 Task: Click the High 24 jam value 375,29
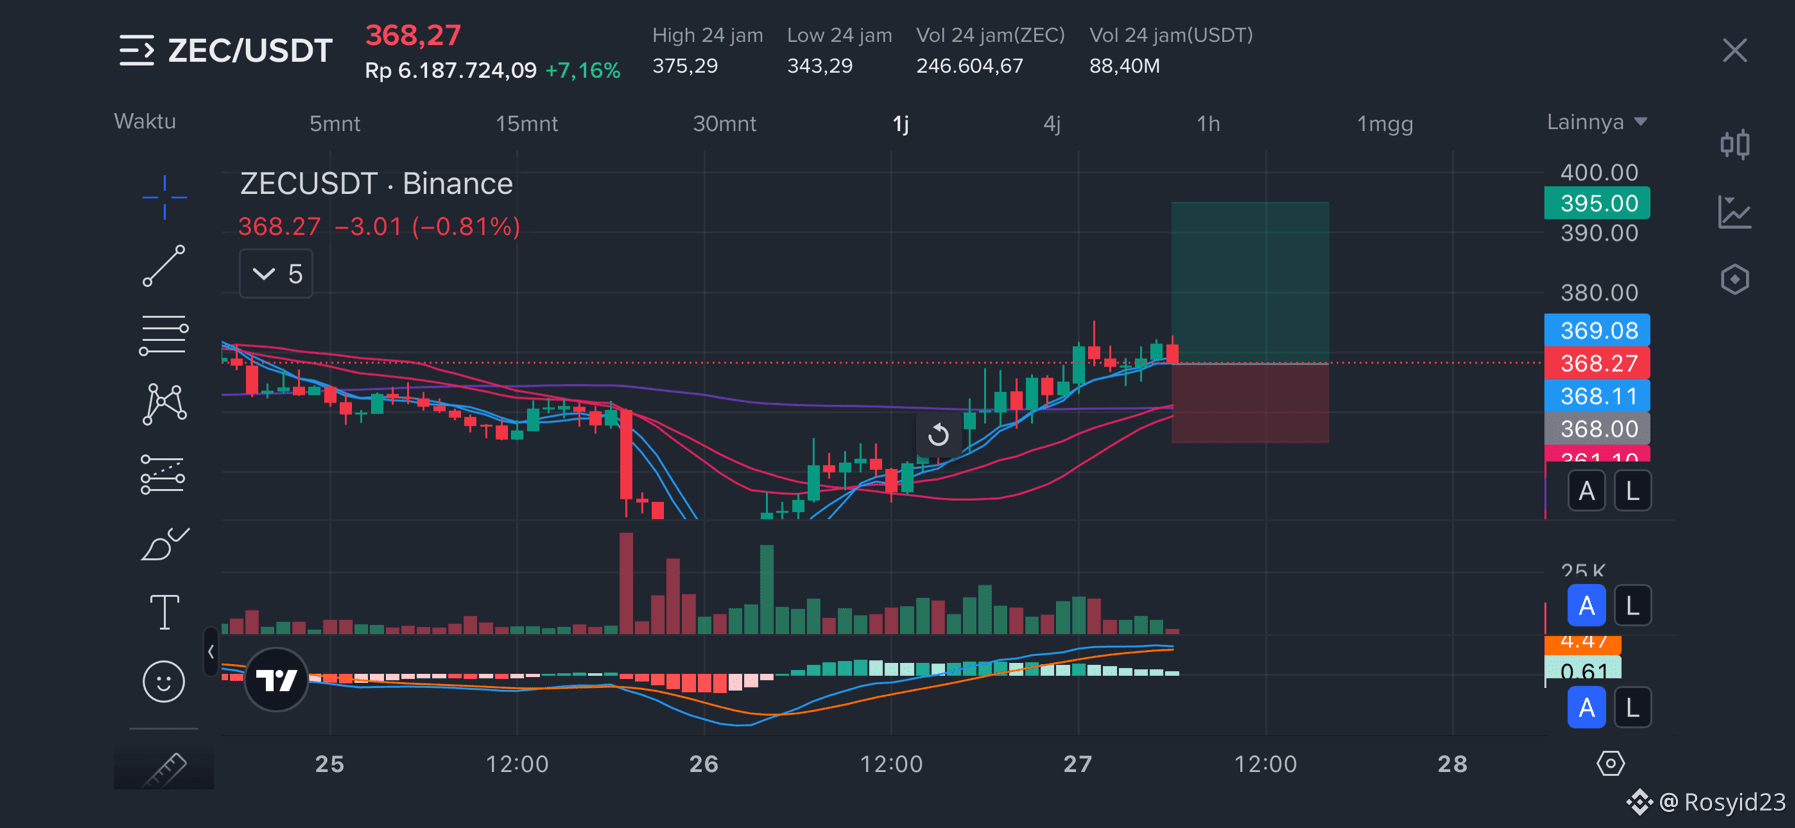coord(685,66)
